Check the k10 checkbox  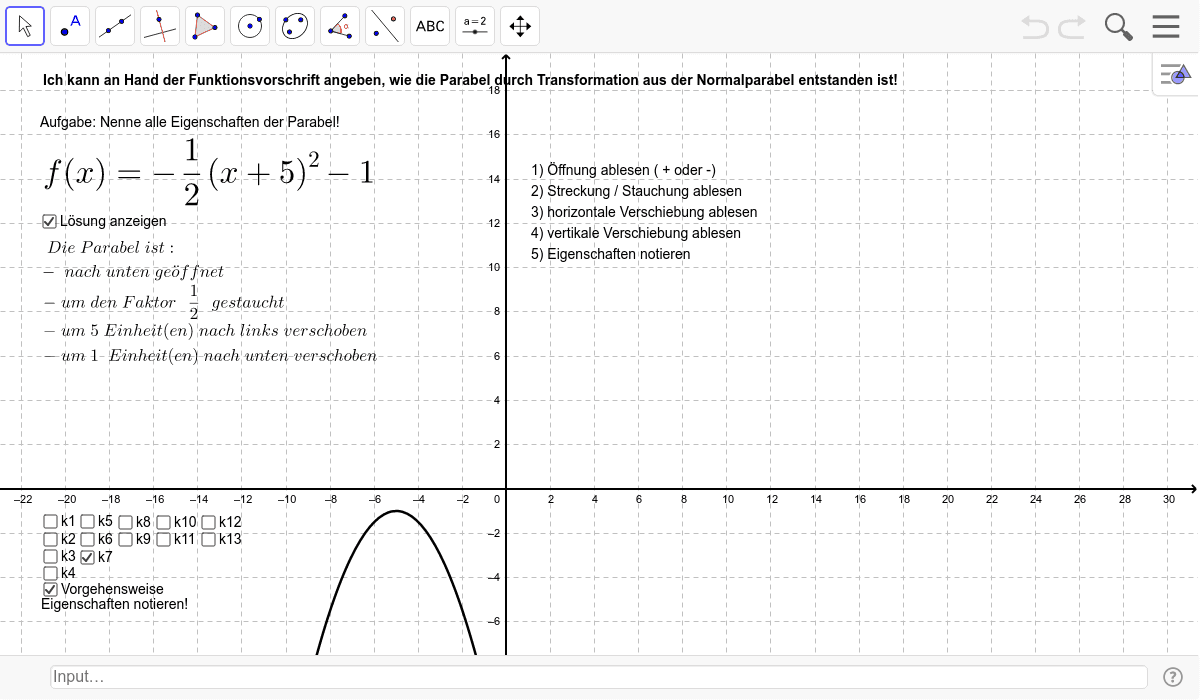[163, 522]
